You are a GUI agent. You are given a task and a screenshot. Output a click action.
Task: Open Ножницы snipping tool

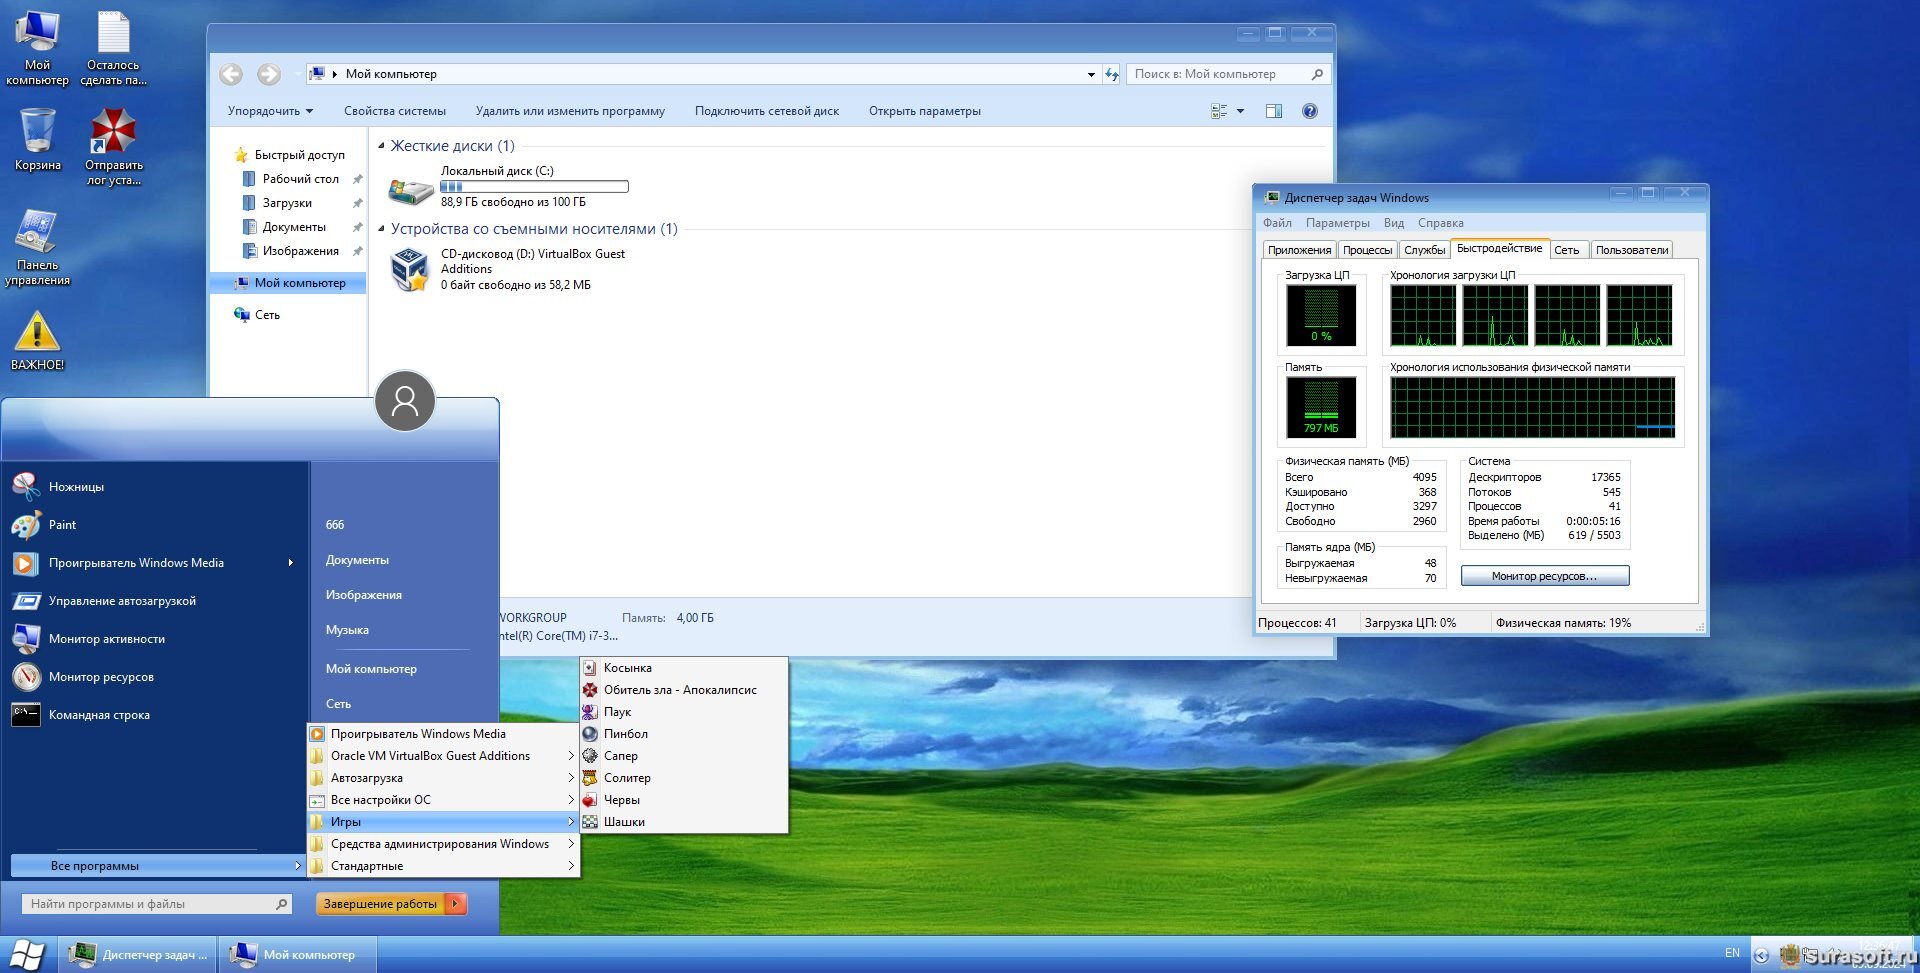coord(76,487)
